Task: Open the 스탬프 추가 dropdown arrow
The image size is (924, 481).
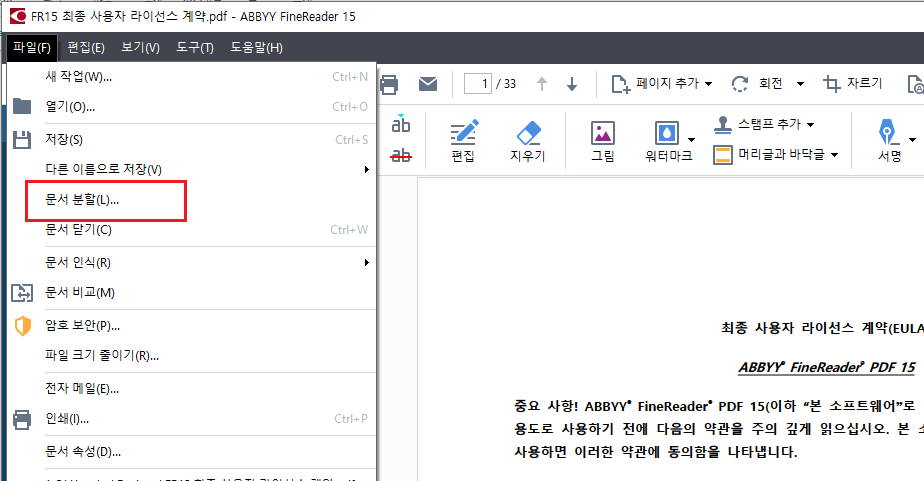Action: [x=810, y=125]
